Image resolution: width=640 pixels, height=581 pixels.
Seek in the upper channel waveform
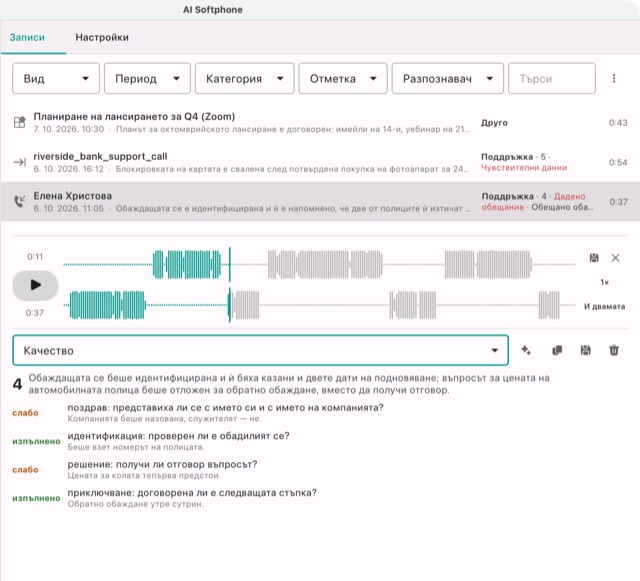tap(319, 265)
